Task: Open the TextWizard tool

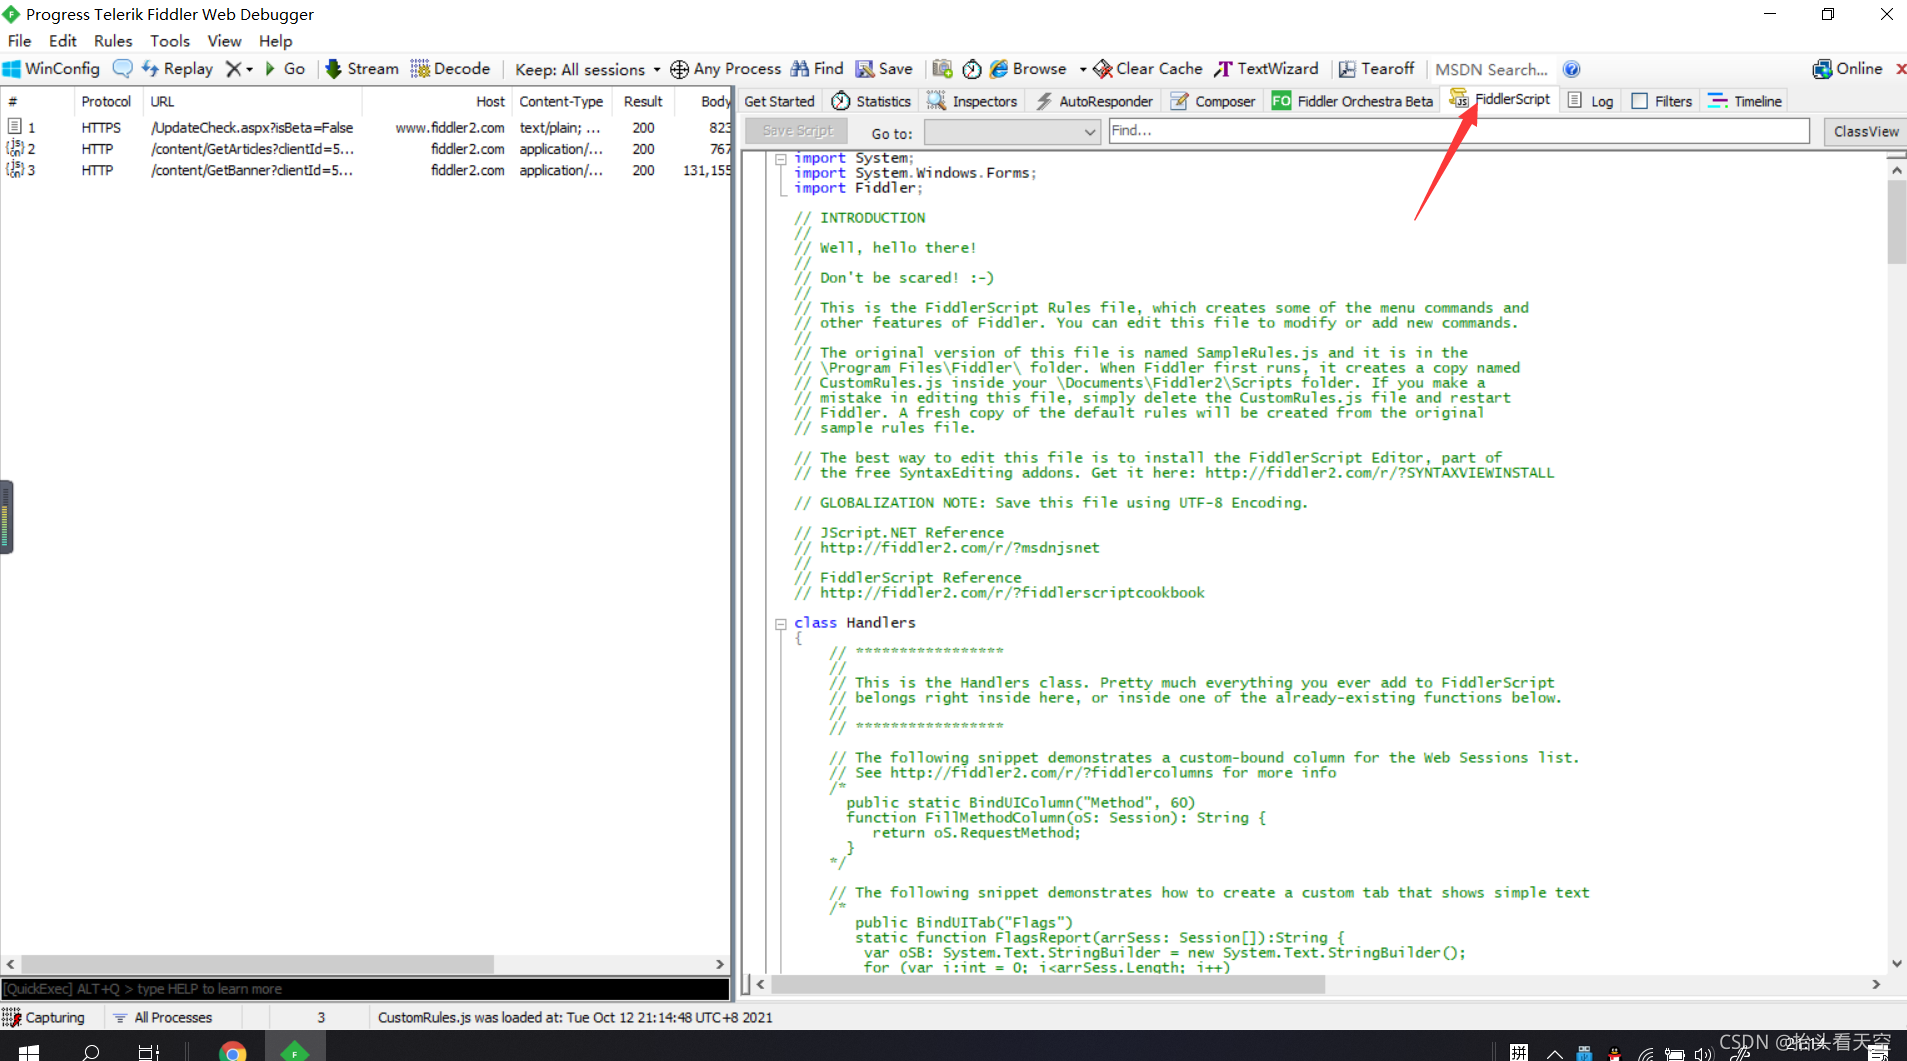Action: pyautogui.click(x=1266, y=68)
